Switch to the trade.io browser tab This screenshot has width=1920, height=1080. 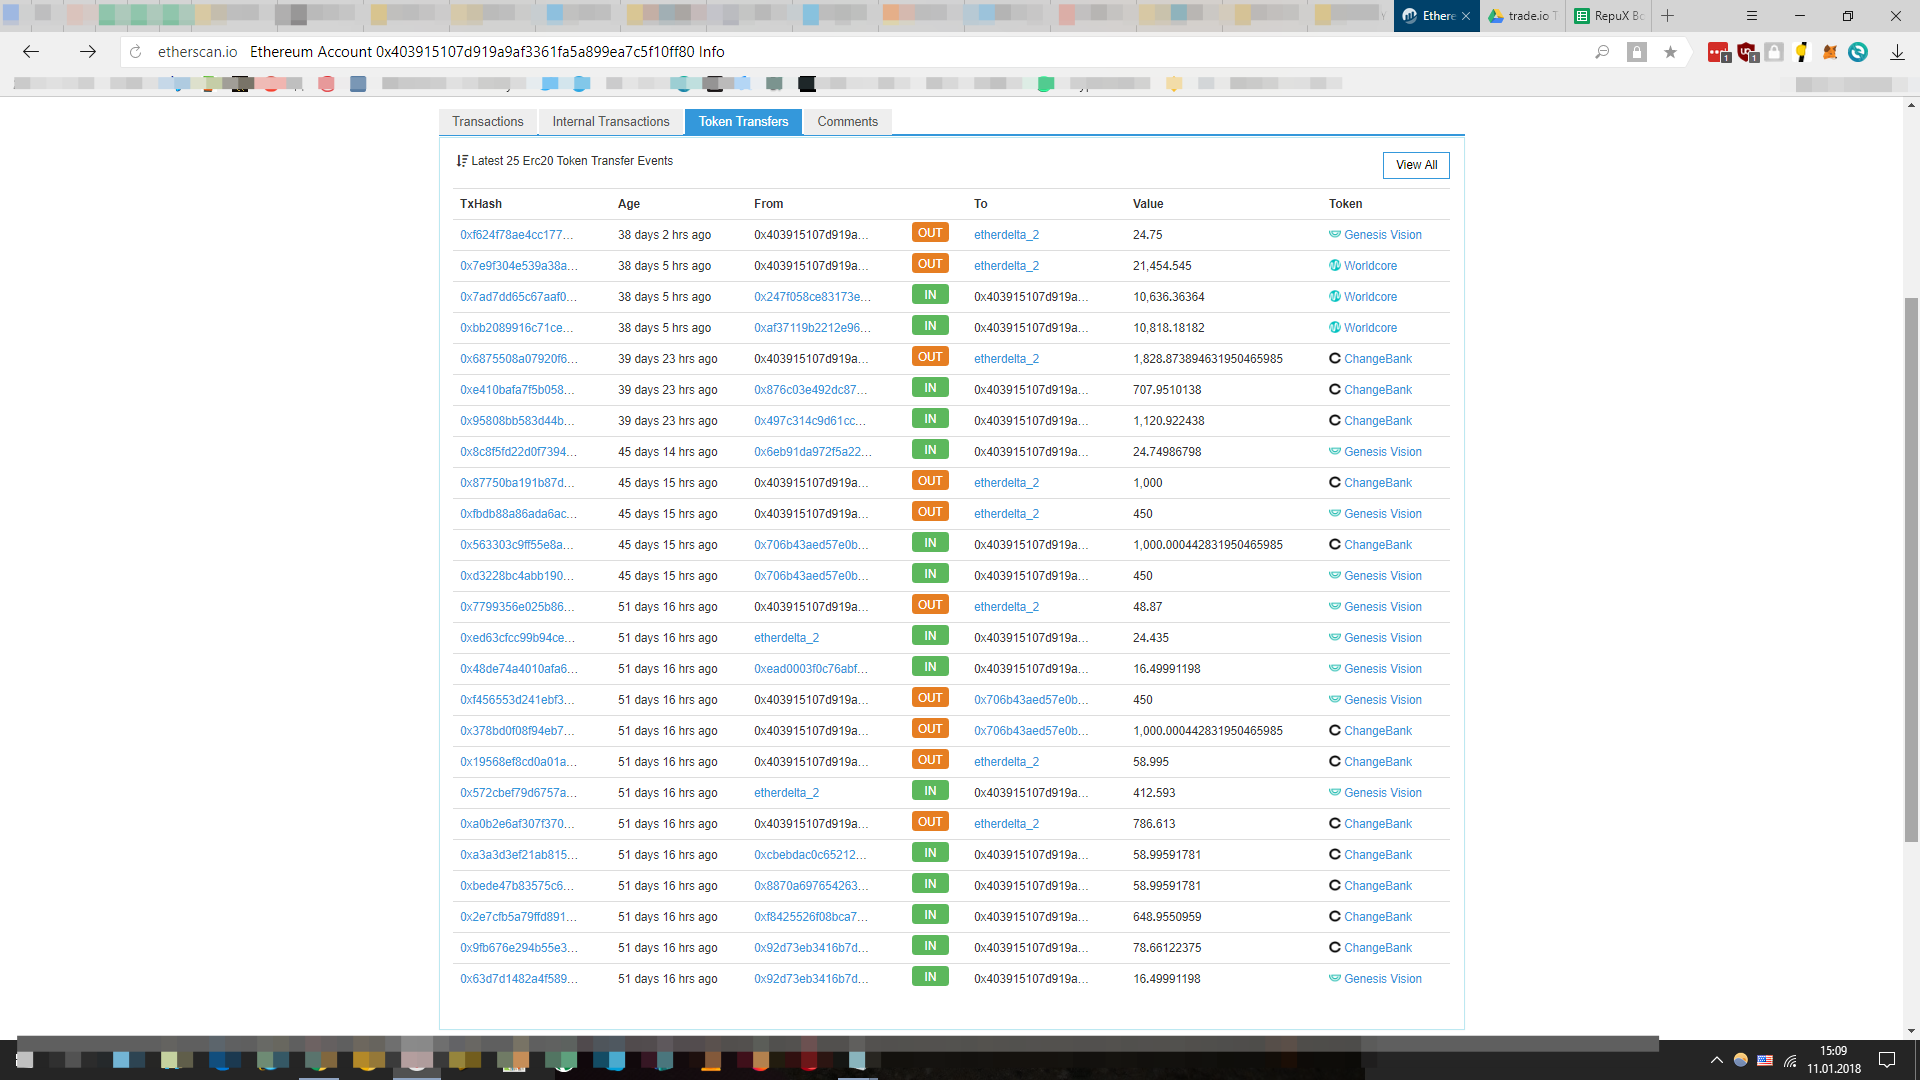(x=1522, y=16)
